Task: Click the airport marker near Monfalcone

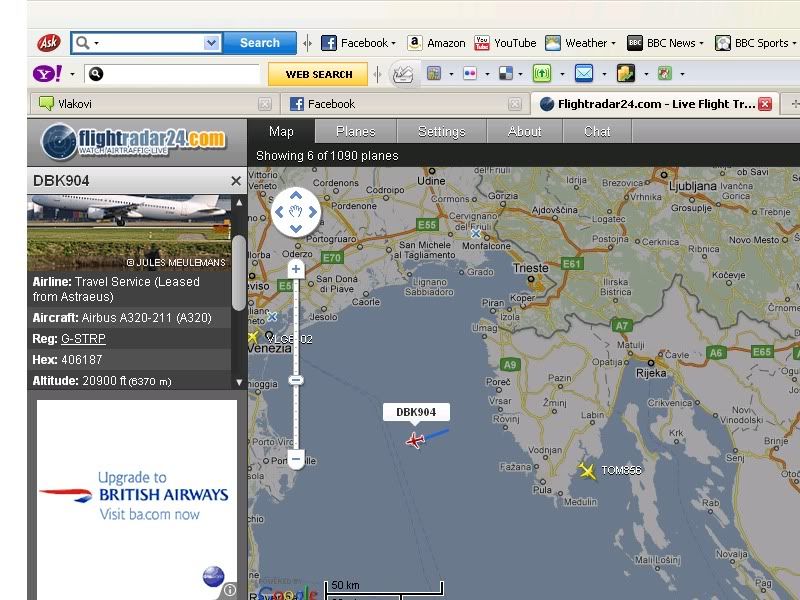Action: tap(476, 233)
